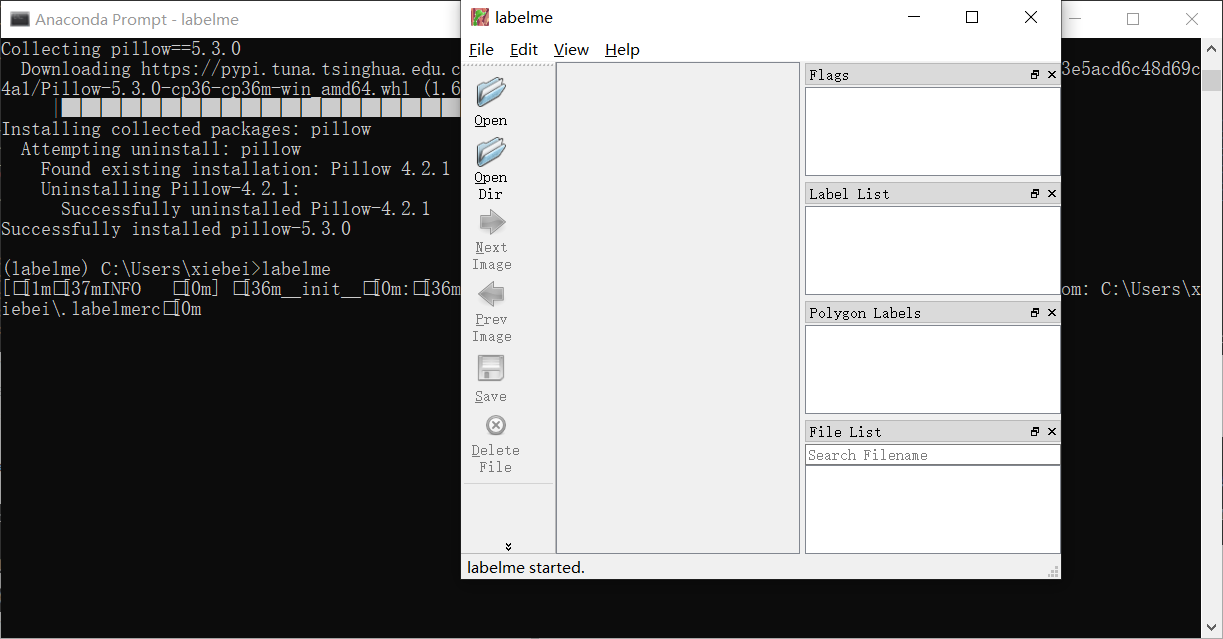Click the Search Filename input field
The height and width of the screenshot is (639, 1223).
pyautogui.click(x=930, y=455)
